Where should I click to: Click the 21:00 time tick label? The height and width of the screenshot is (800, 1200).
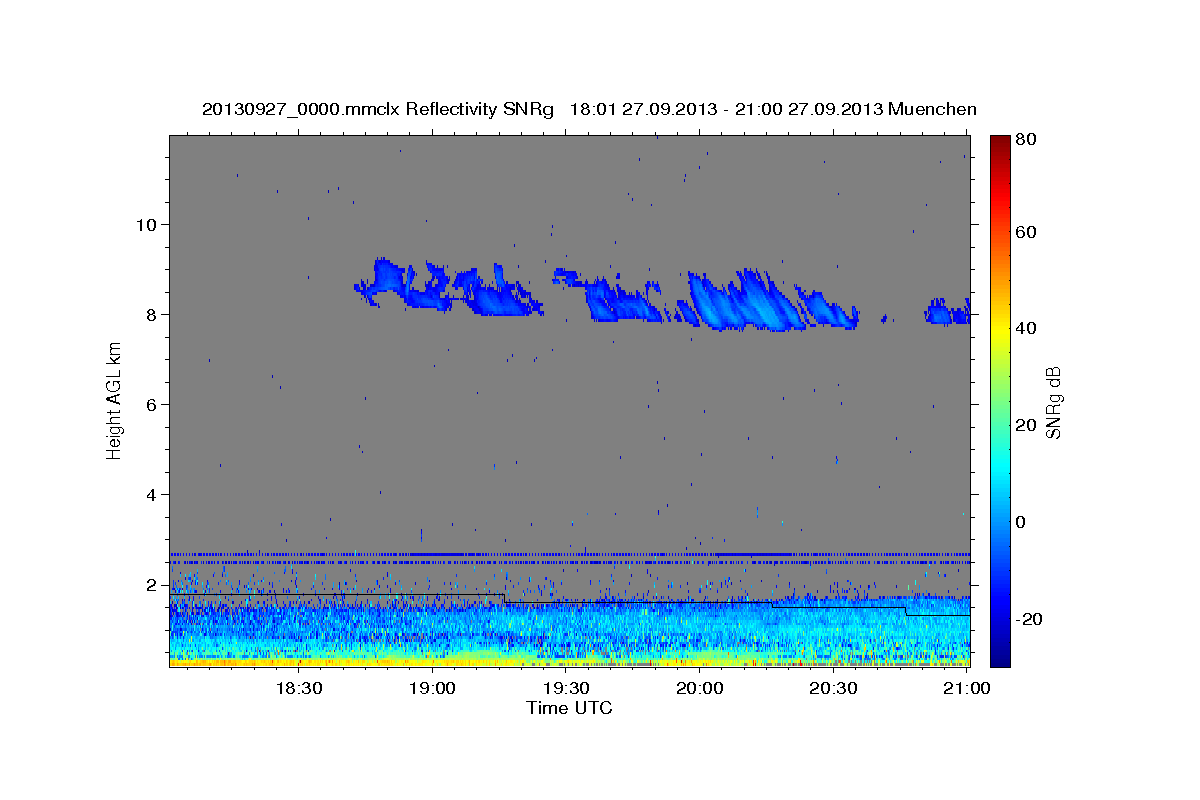point(967,688)
